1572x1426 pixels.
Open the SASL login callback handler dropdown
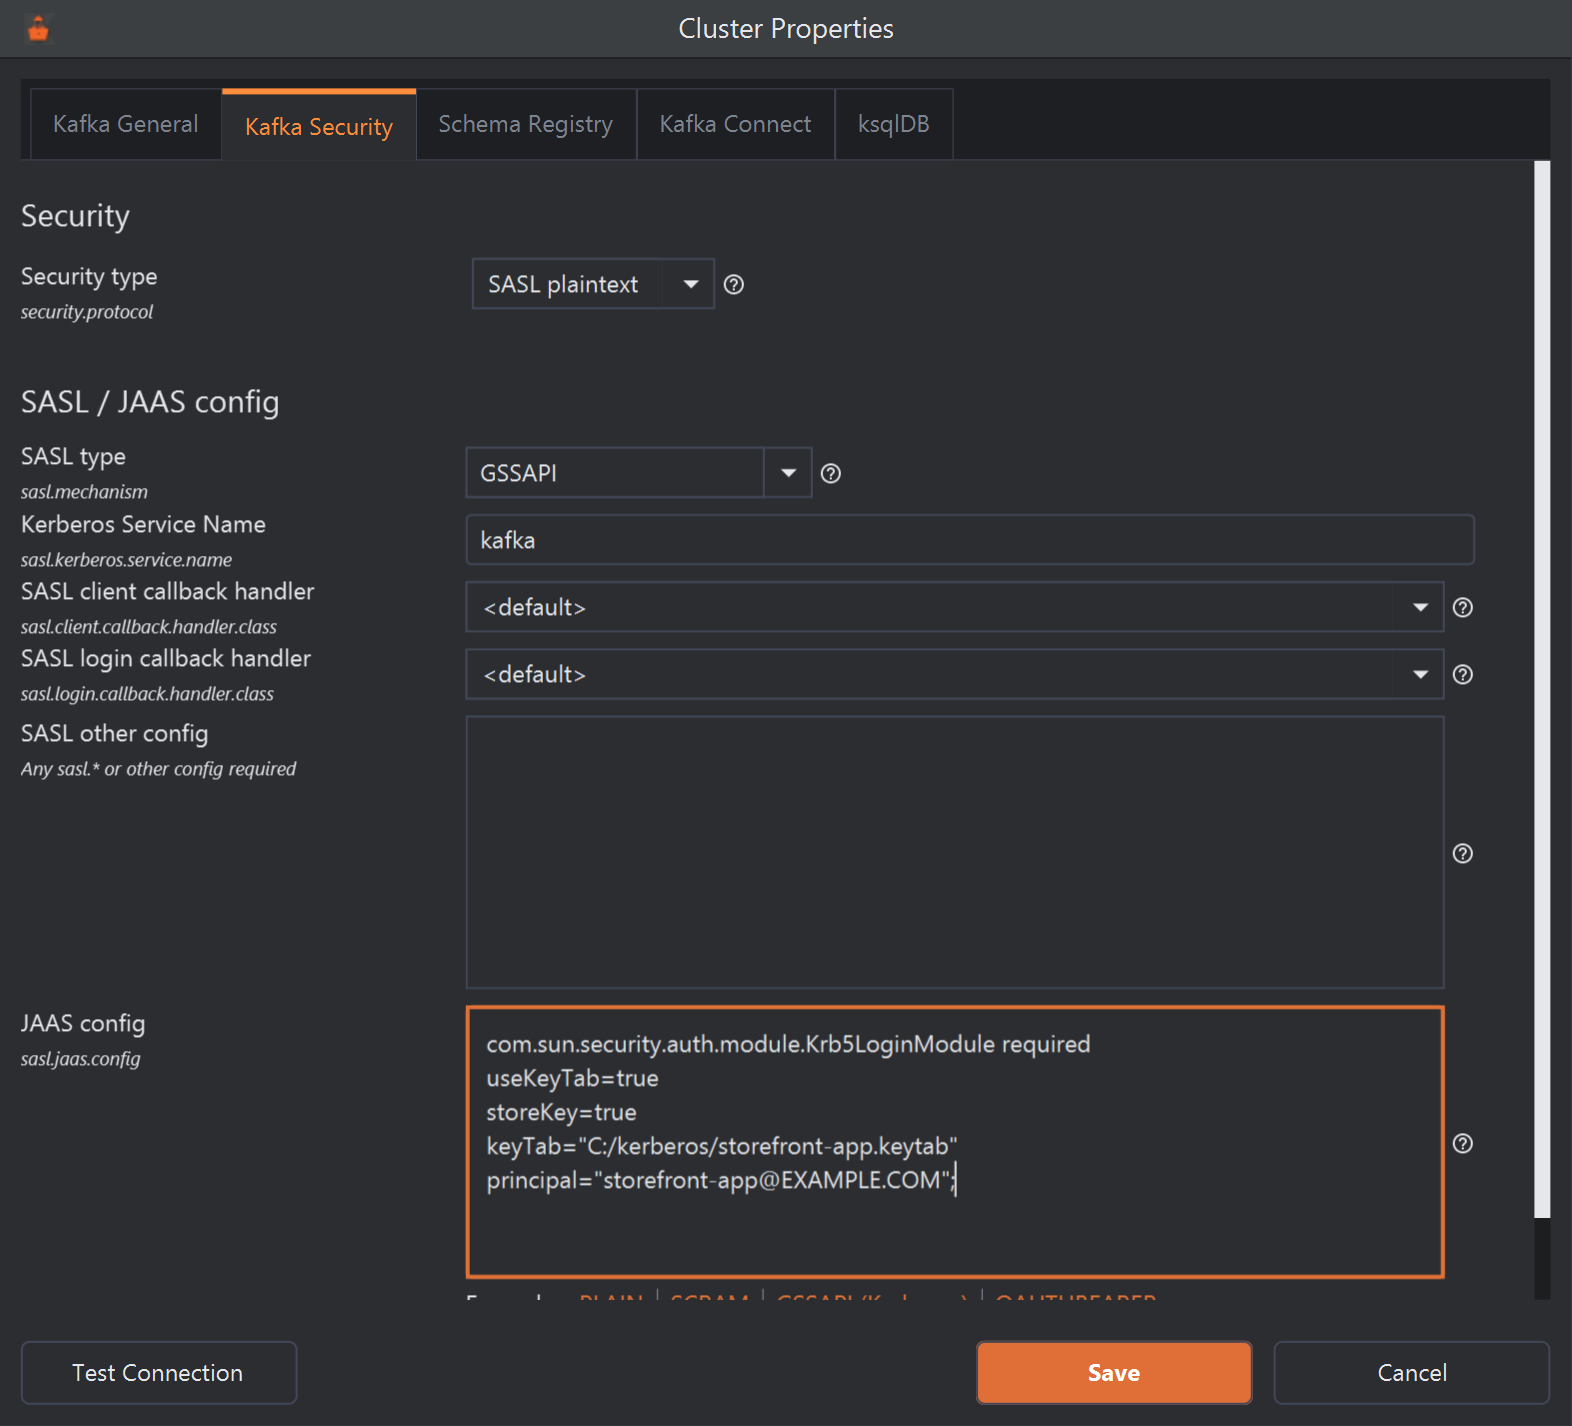[955, 674]
